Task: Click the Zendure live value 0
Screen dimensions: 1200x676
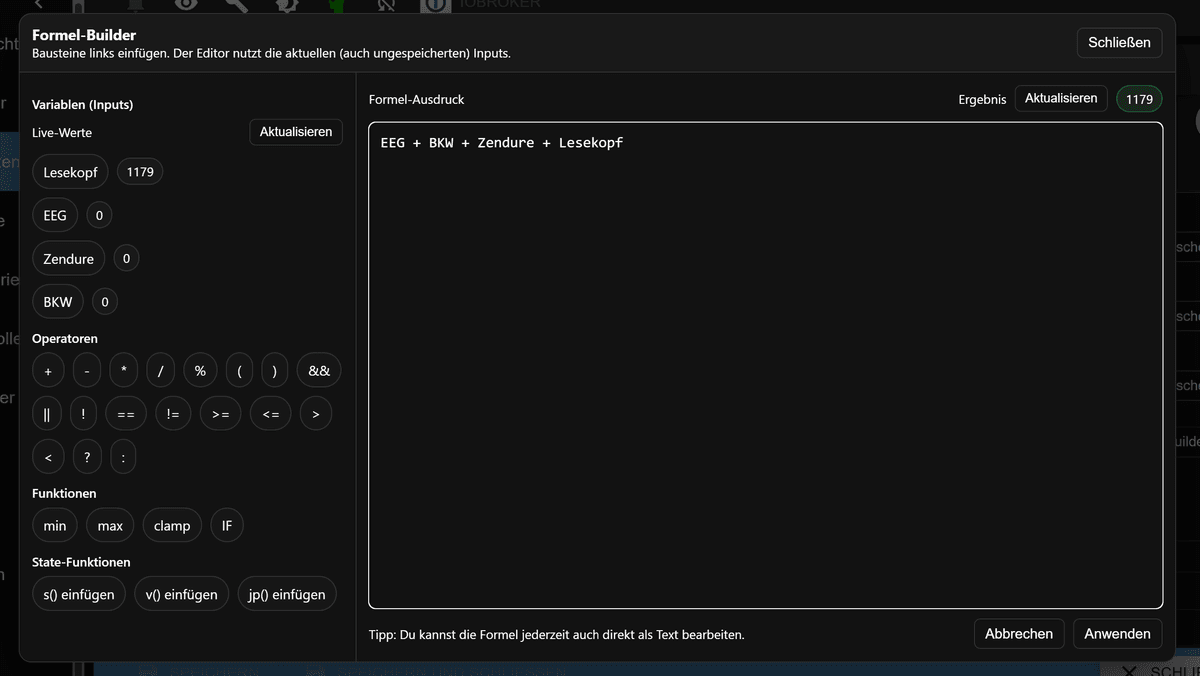Action: [x=126, y=258]
